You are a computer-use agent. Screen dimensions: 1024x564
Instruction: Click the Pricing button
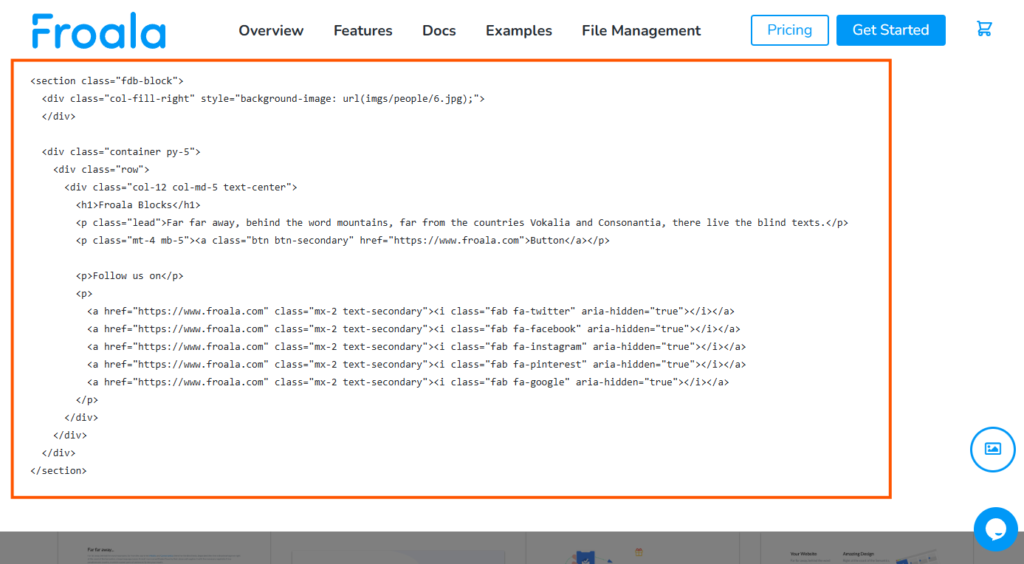(x=790, y=30)
